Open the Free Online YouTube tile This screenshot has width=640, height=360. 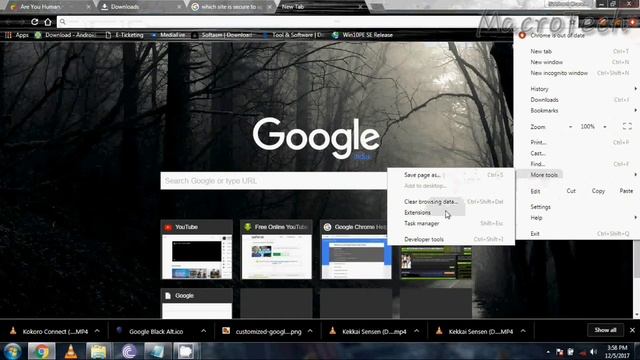(x=277, y=249)
